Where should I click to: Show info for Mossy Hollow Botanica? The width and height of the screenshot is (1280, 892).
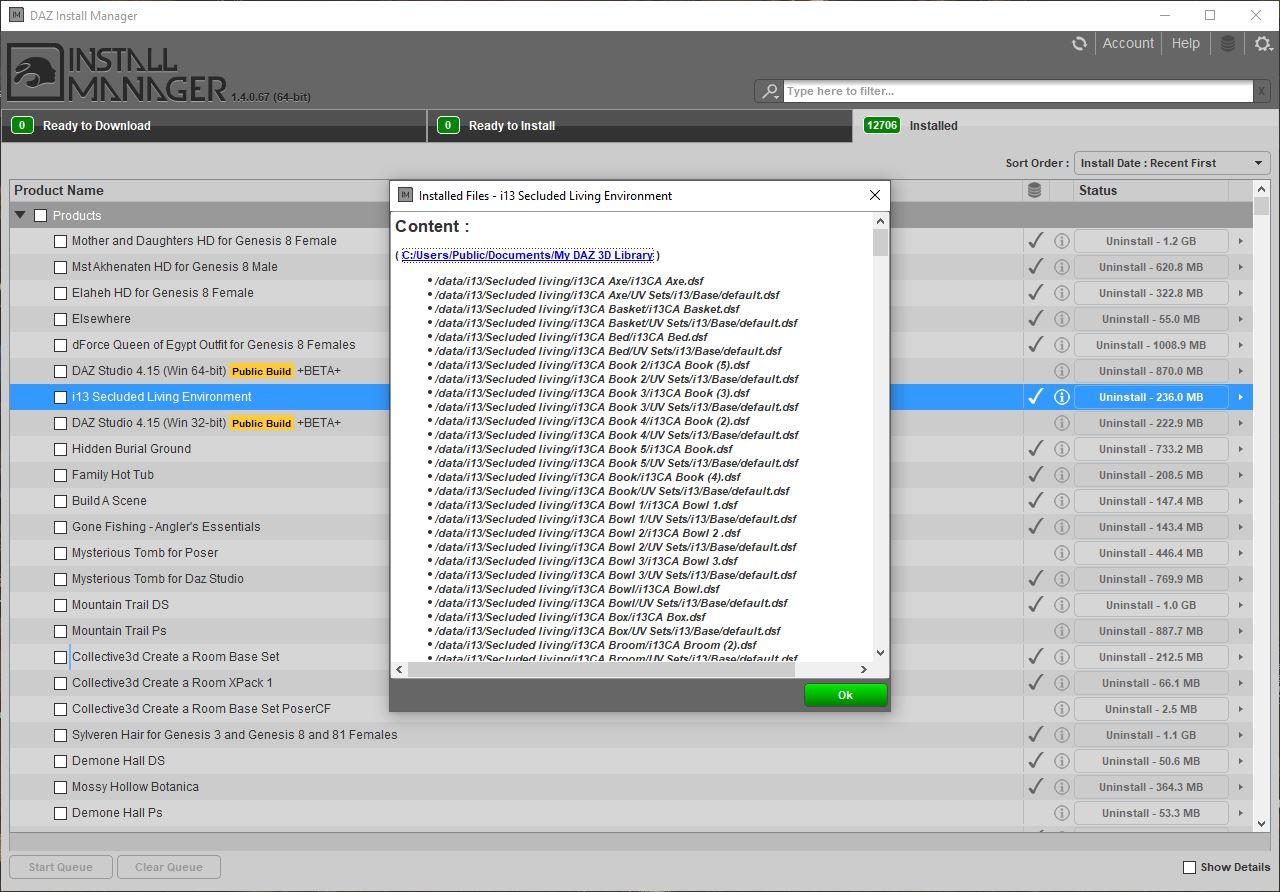click(1062, 787)
